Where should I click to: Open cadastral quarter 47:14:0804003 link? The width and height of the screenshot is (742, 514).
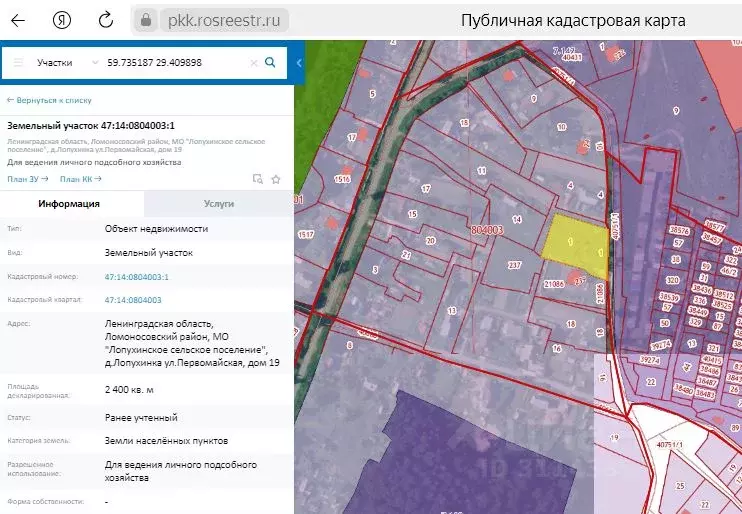(x=133, y=300)
